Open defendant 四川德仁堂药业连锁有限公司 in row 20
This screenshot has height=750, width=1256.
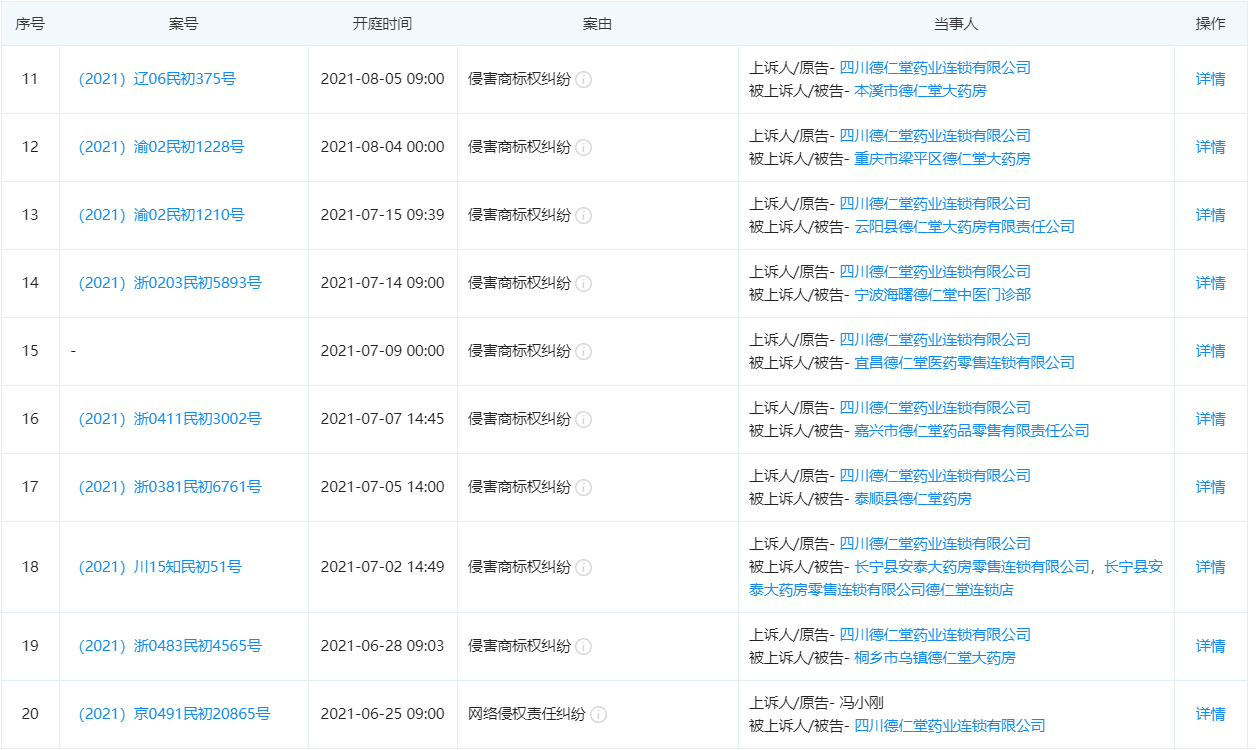pos(950,726)
